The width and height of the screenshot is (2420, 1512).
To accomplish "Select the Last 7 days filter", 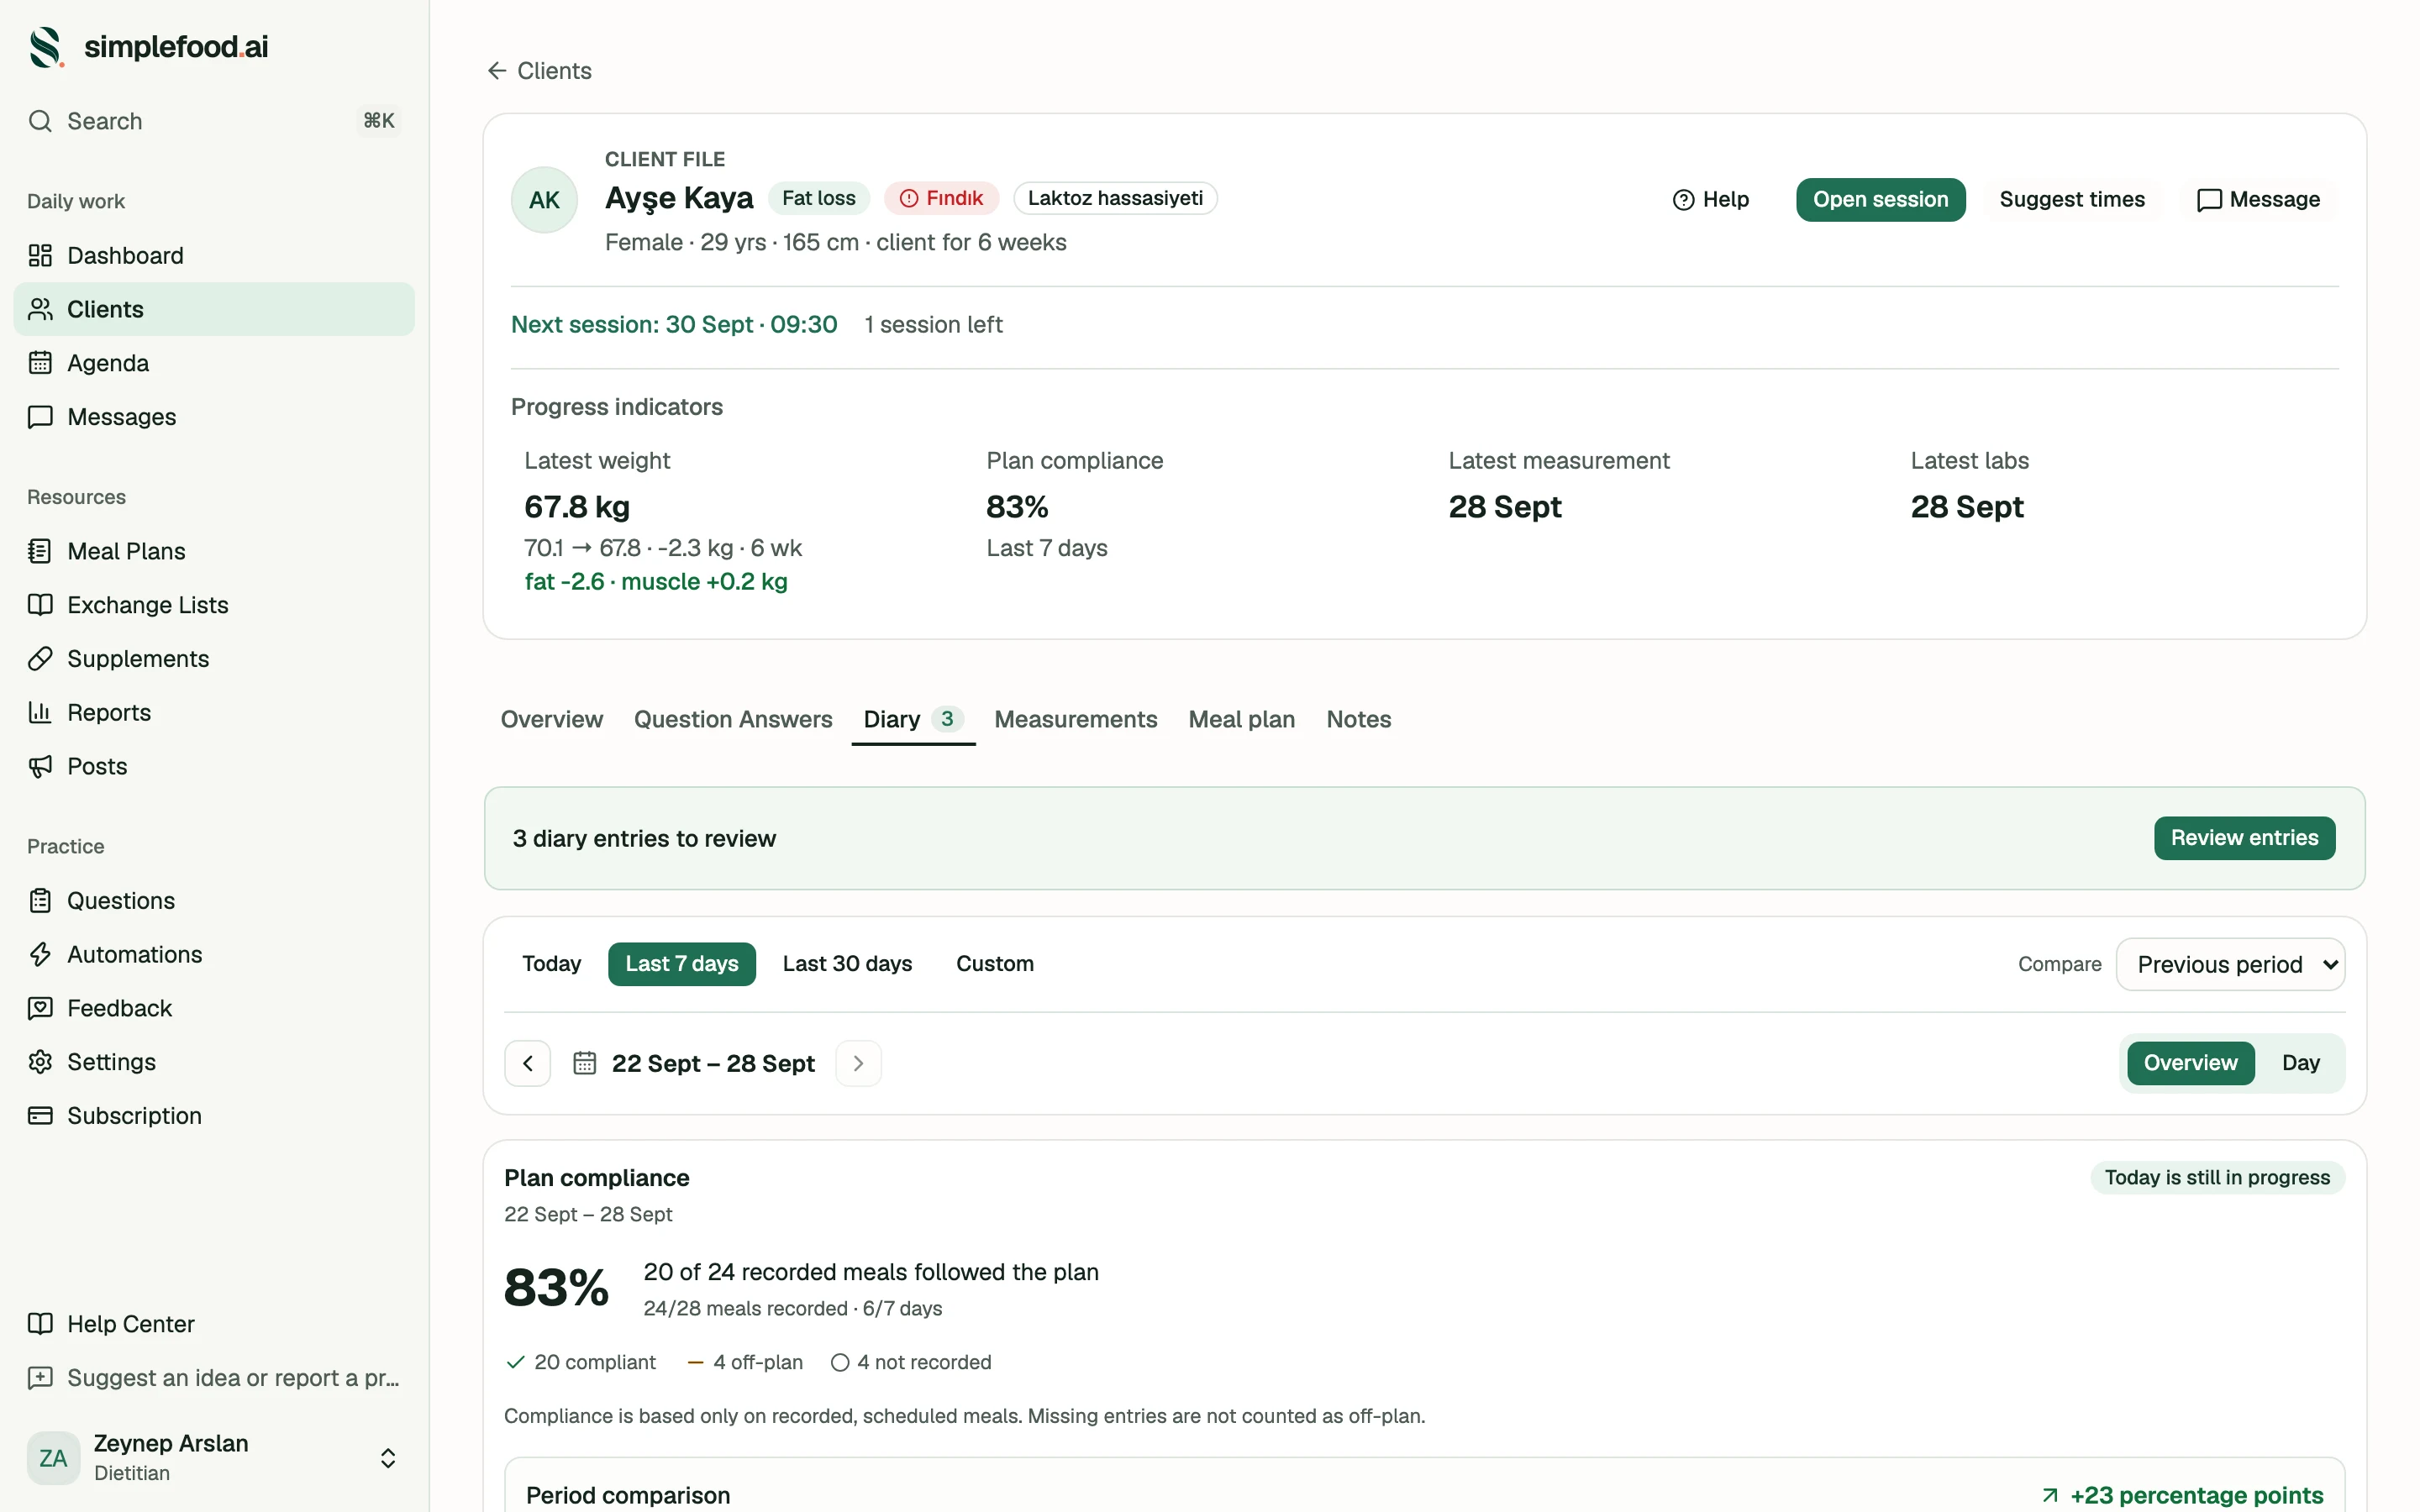I will point(682,964).
